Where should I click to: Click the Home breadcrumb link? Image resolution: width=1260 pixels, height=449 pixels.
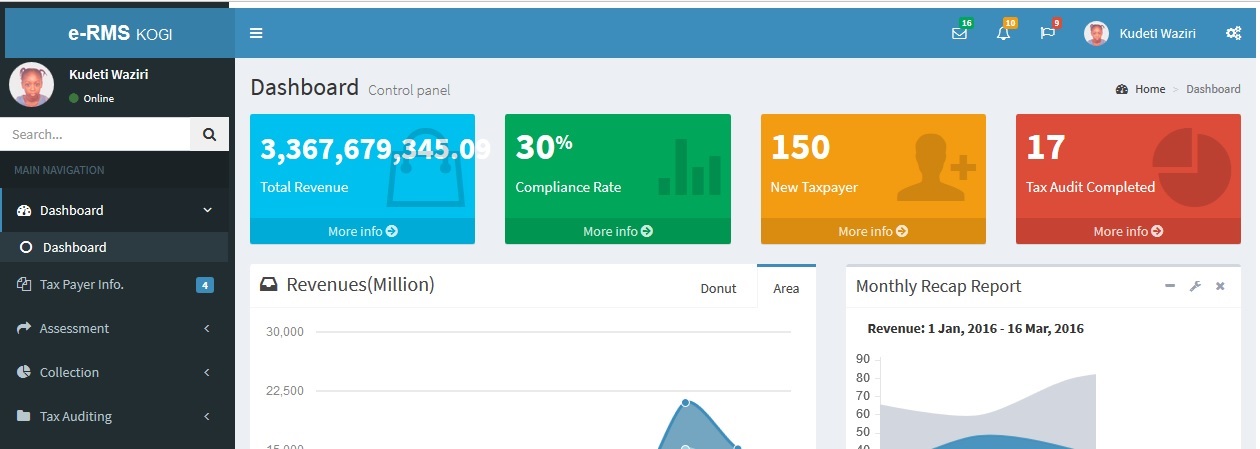(1149, 89)
